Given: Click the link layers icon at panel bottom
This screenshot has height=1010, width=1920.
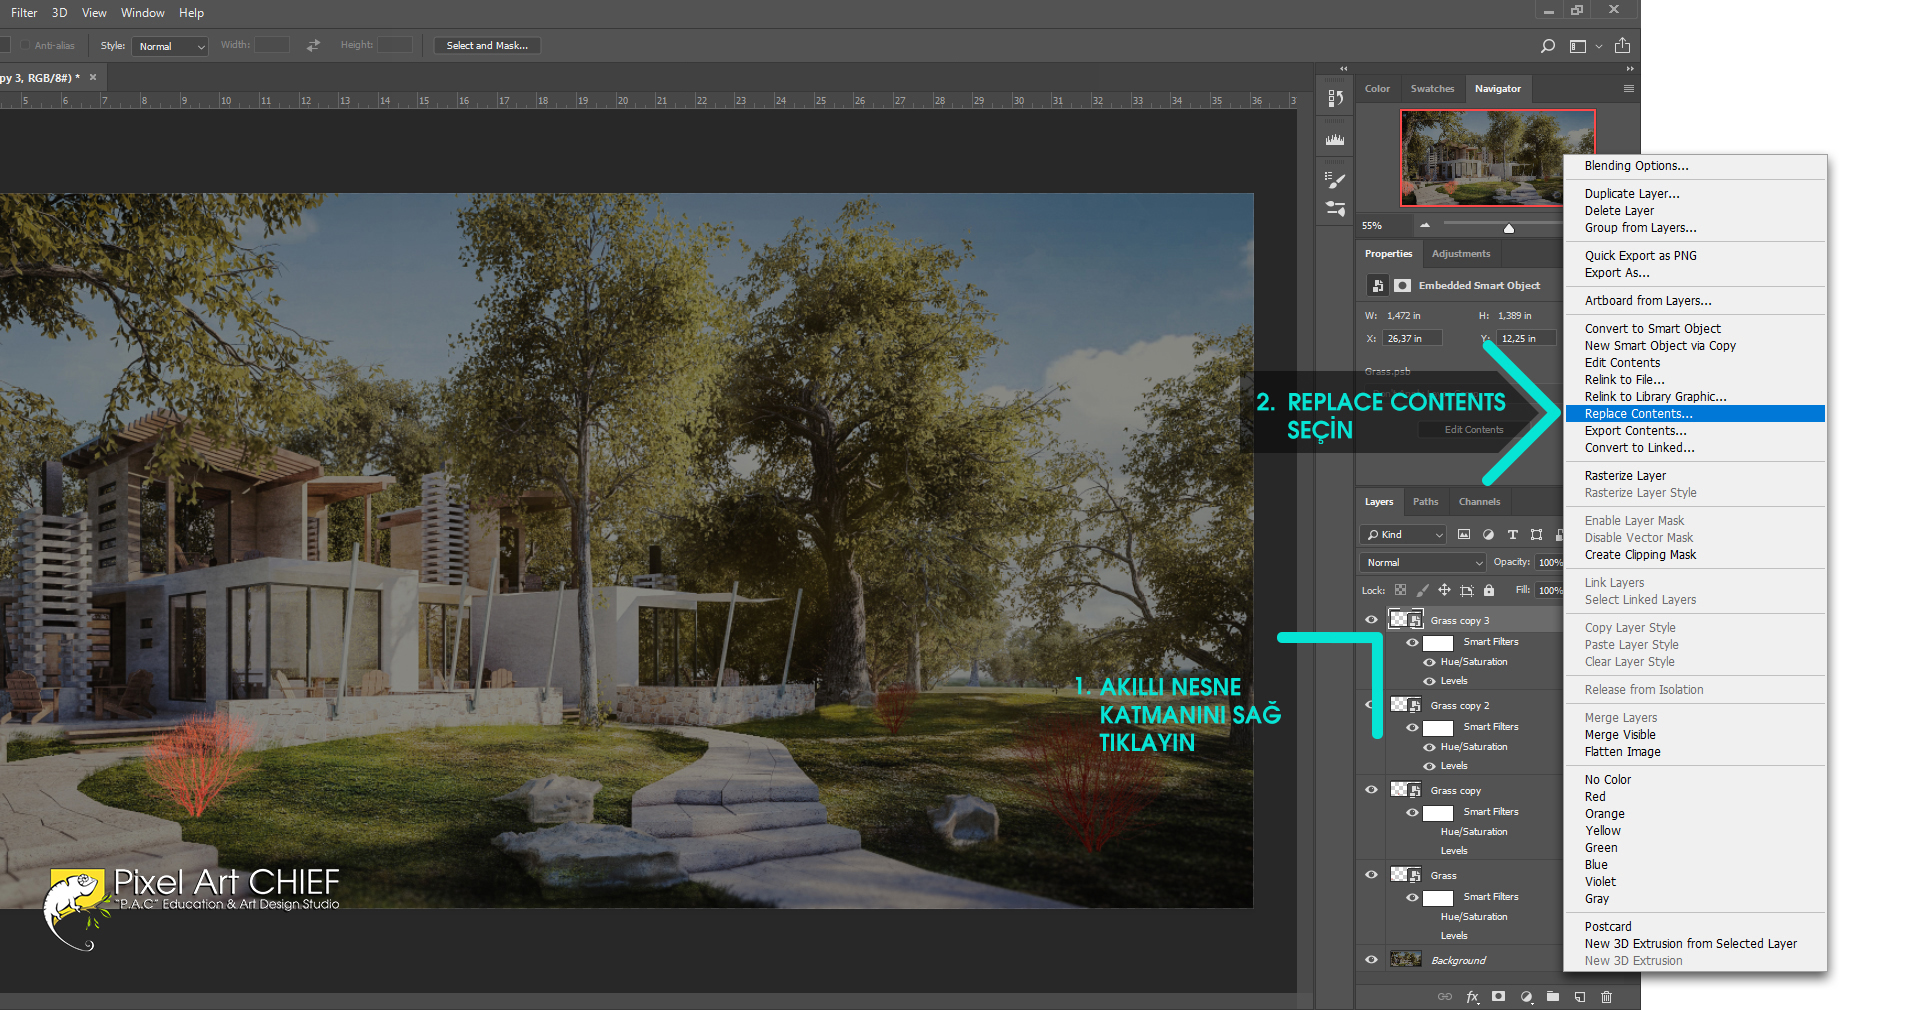Looking at the screenshot, I should (x=1445, y=996).
